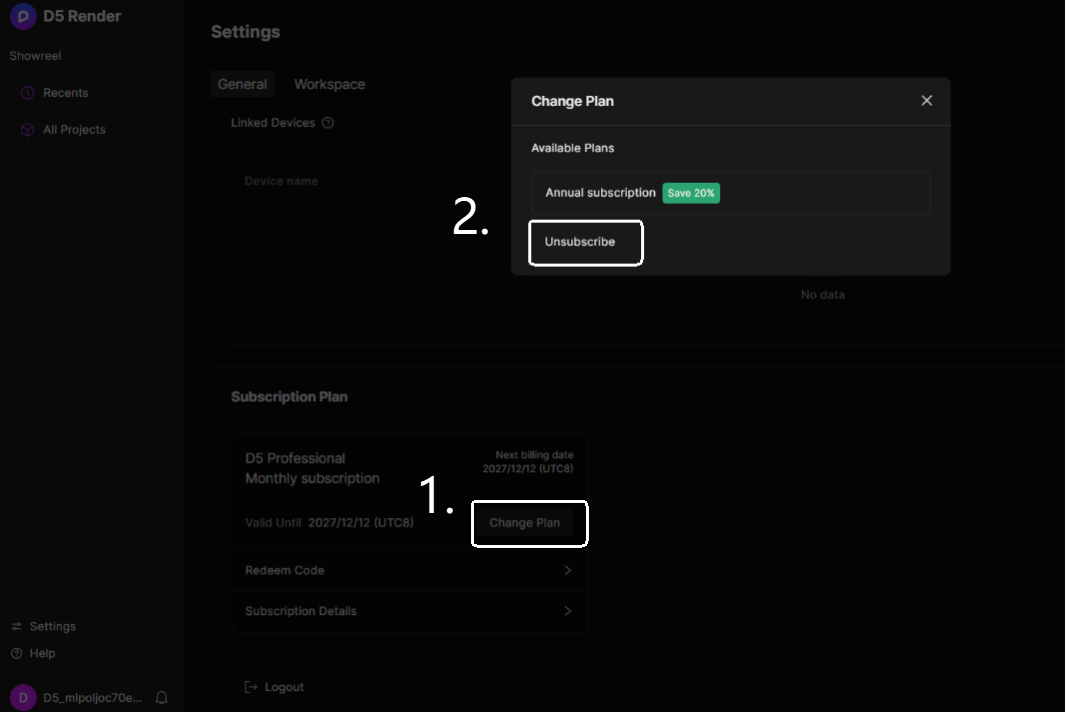Click the All Projects cube icon

point(27,130)
